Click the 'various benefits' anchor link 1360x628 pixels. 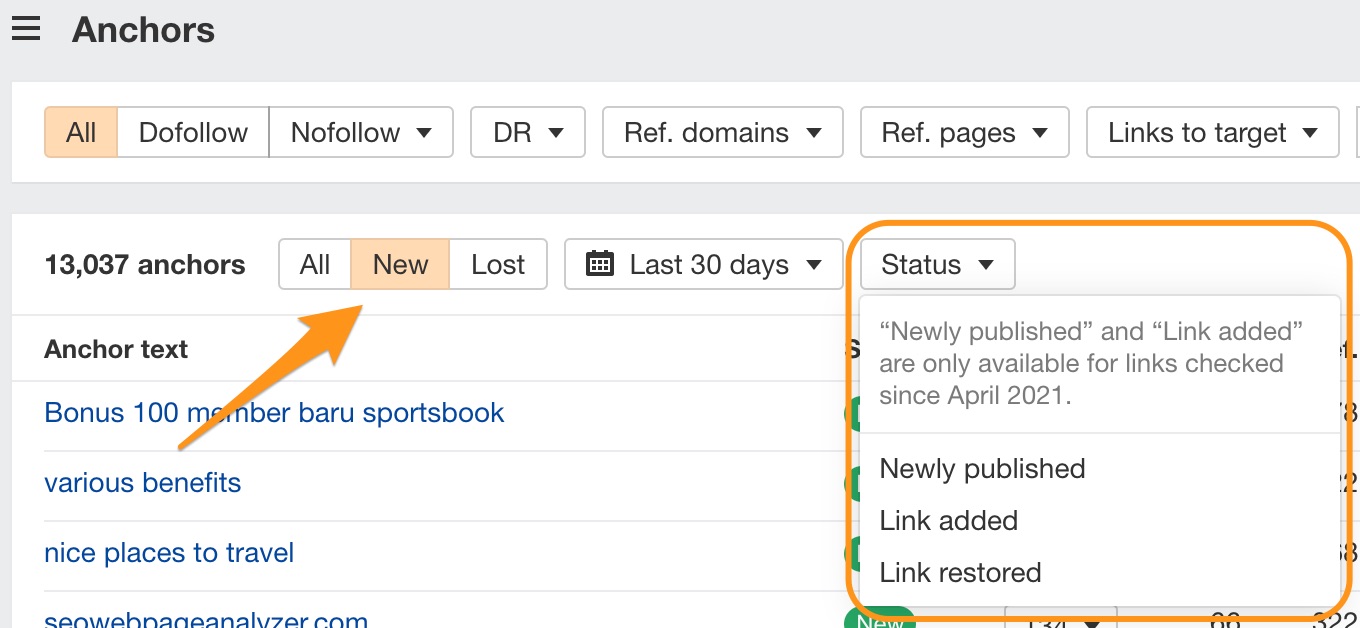(x=143, y=482)
